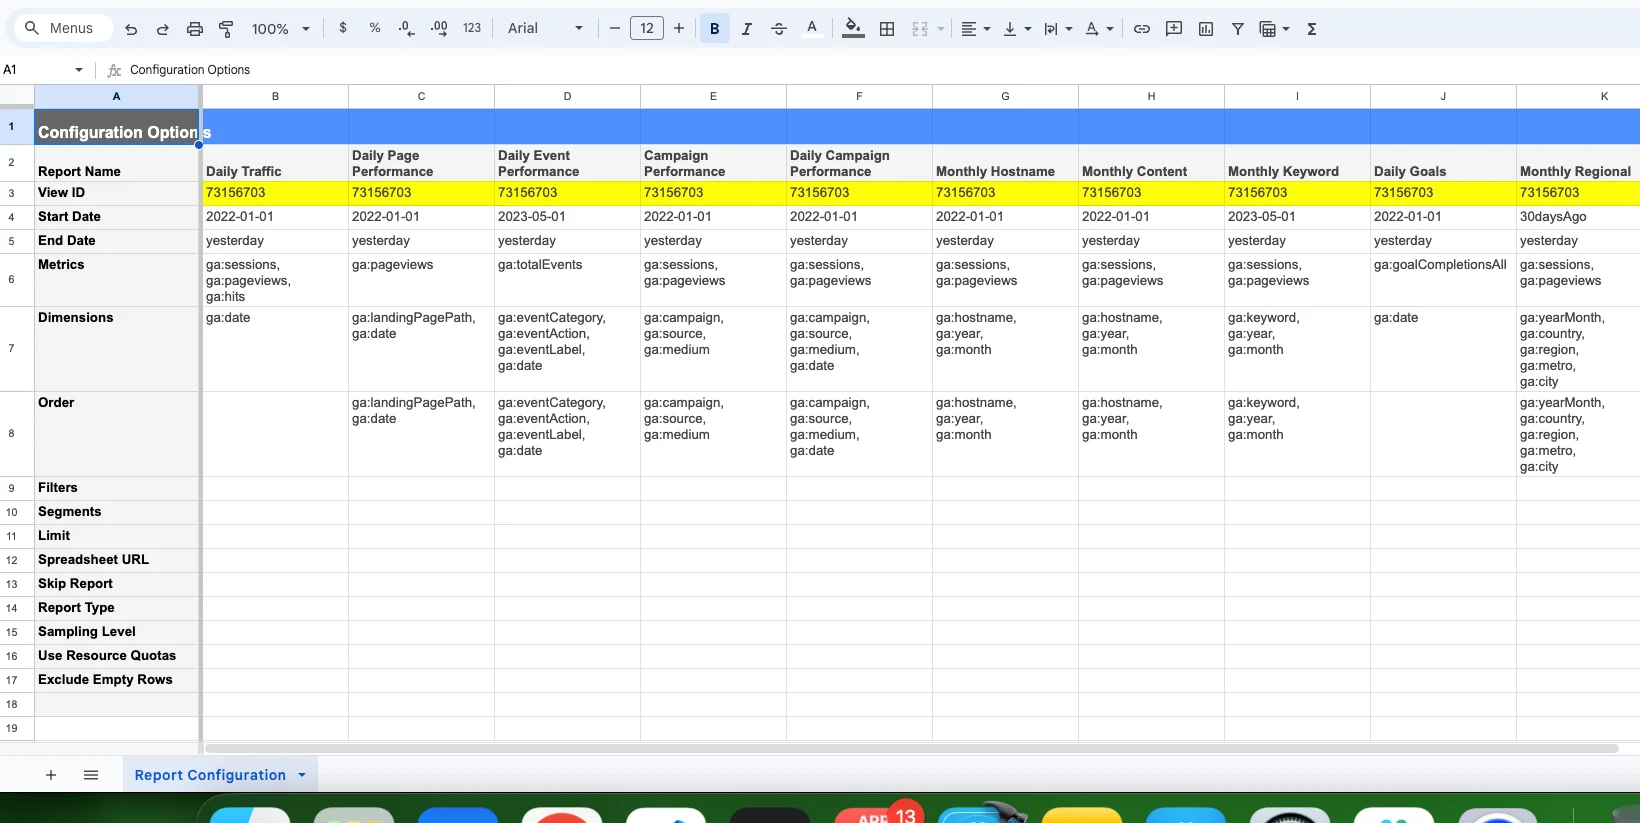The width and height of the screenshot is (1640, 823).
Task: Add a new sheet with plus icon
Action: point(51,775)
